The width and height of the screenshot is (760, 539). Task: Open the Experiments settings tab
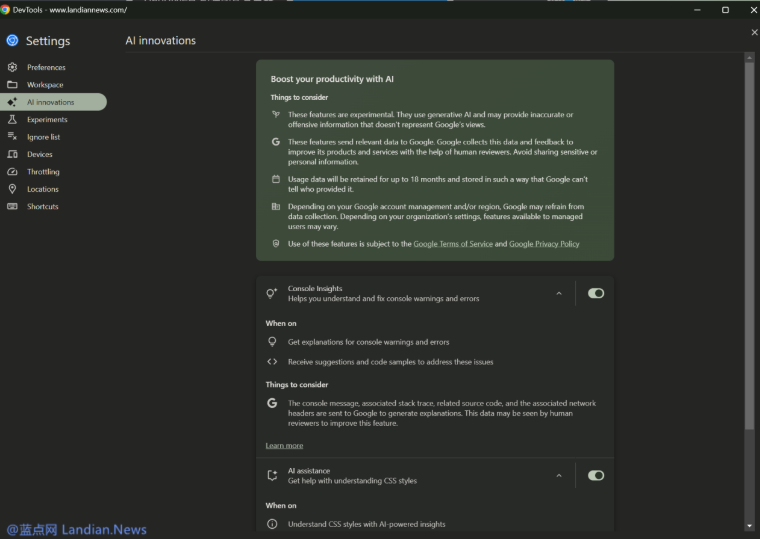pos(47,119)
